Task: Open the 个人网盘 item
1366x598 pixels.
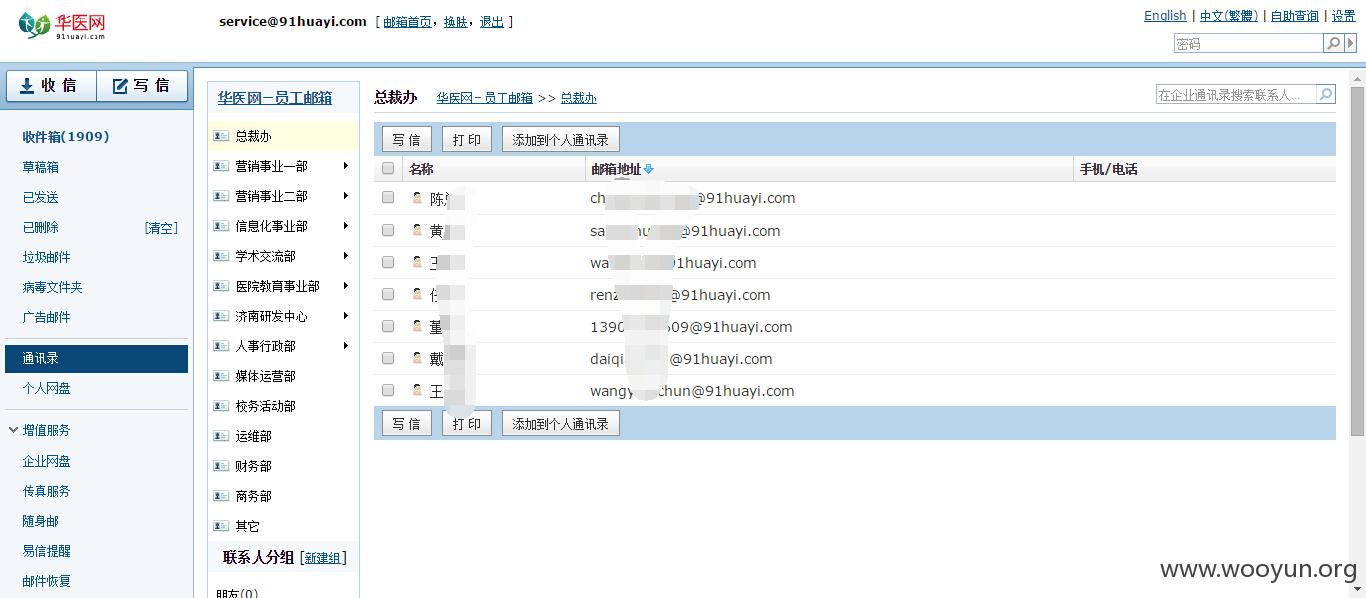Action: [x=47, y=388]
